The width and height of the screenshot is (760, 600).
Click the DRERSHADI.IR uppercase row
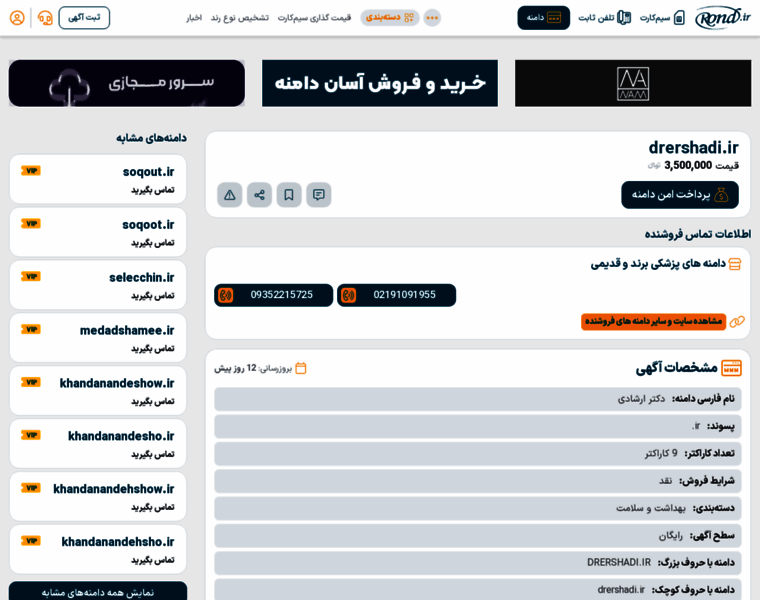(478, 563)
